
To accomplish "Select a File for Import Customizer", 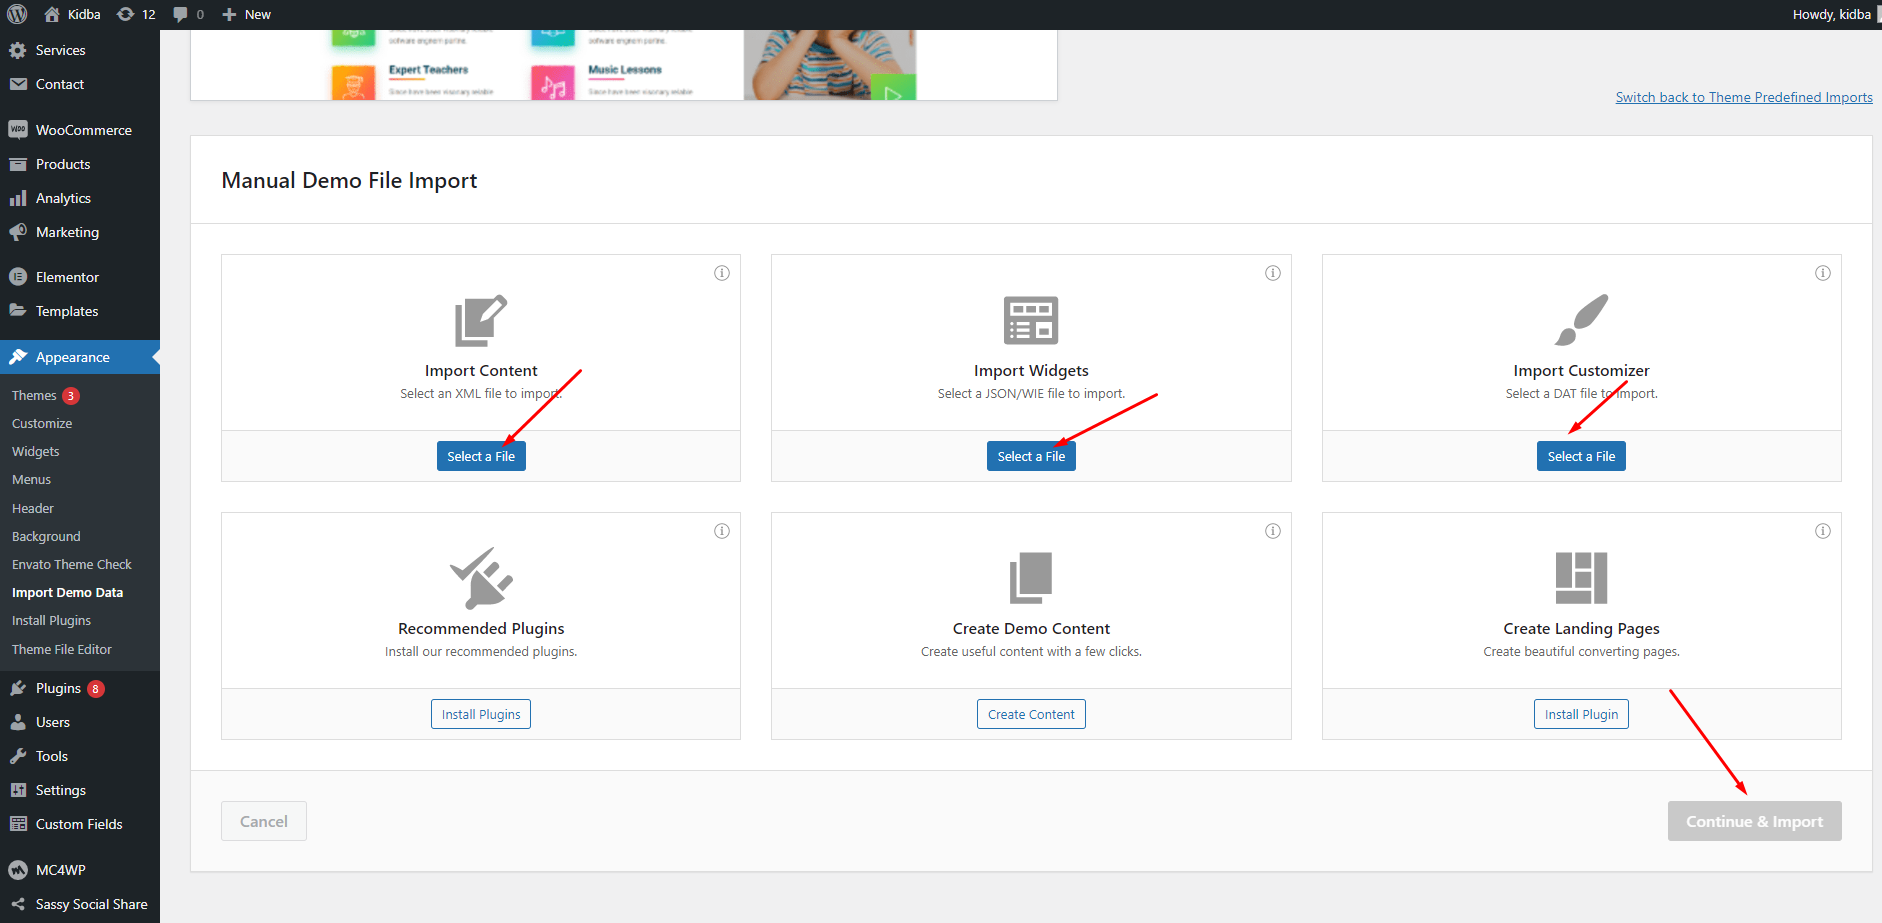I will (x=1581, y=456).
